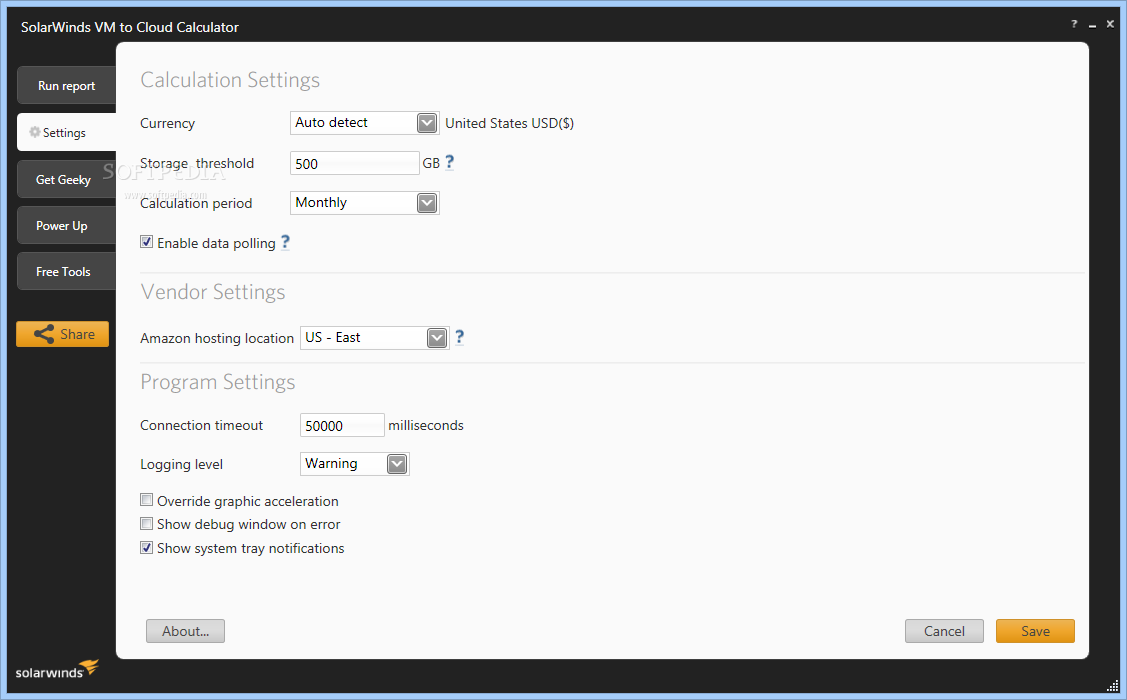Viewport: 1127px width, 700px height.
Task: Open the Get Geeky tab
Action: pos(66,179)
